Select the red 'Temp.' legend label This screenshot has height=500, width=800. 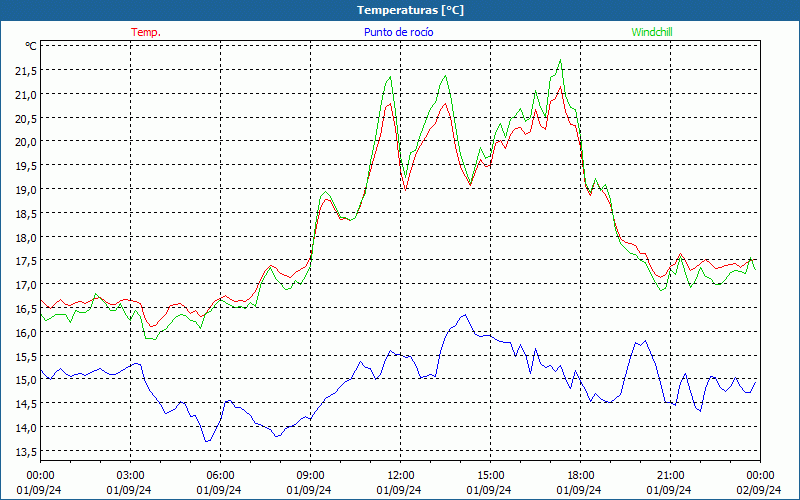pyautogui.click(x=146, y=32)
